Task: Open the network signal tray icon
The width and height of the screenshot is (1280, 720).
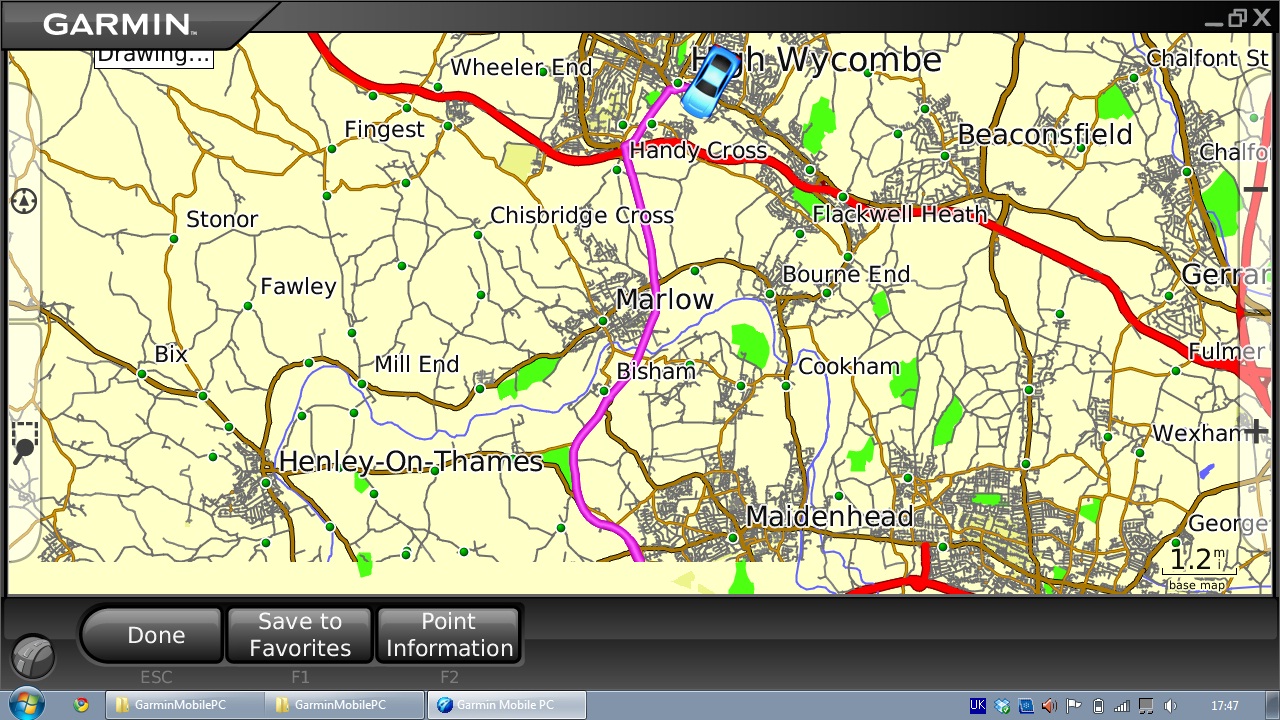Action: click(1122, 706)
